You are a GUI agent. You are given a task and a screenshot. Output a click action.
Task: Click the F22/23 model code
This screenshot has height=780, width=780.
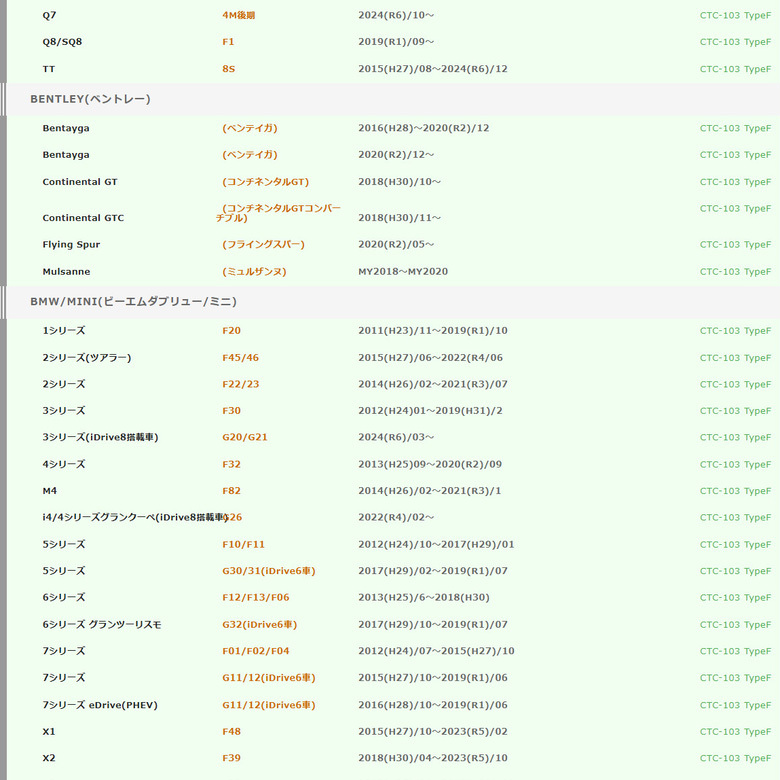coord(240,384)
